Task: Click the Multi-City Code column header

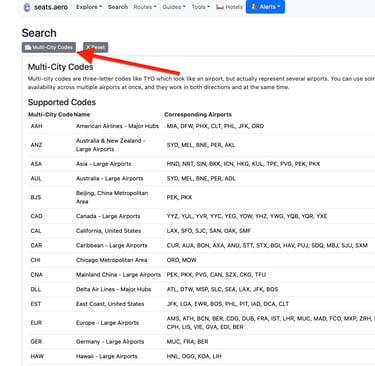Action: (50, 115)
